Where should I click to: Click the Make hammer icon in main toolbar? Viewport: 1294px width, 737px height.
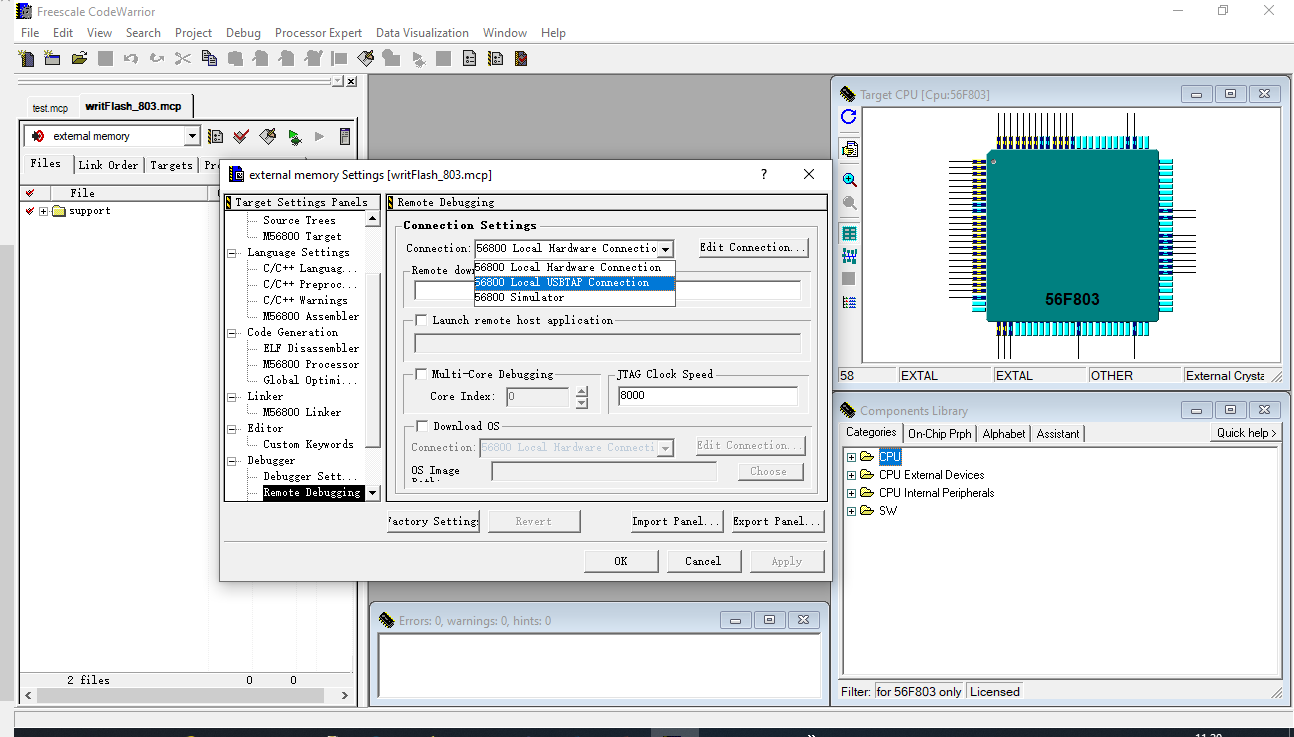(x=365, y=58)
